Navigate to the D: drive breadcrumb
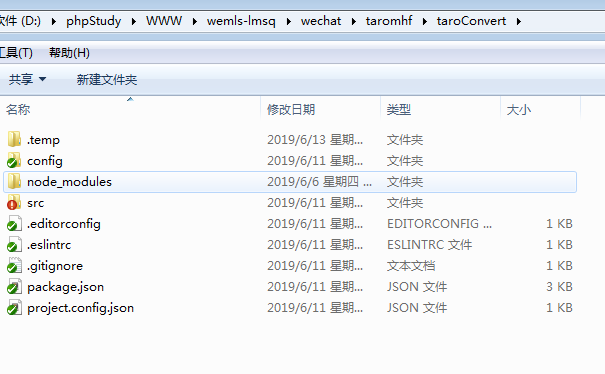 point(20,21)
